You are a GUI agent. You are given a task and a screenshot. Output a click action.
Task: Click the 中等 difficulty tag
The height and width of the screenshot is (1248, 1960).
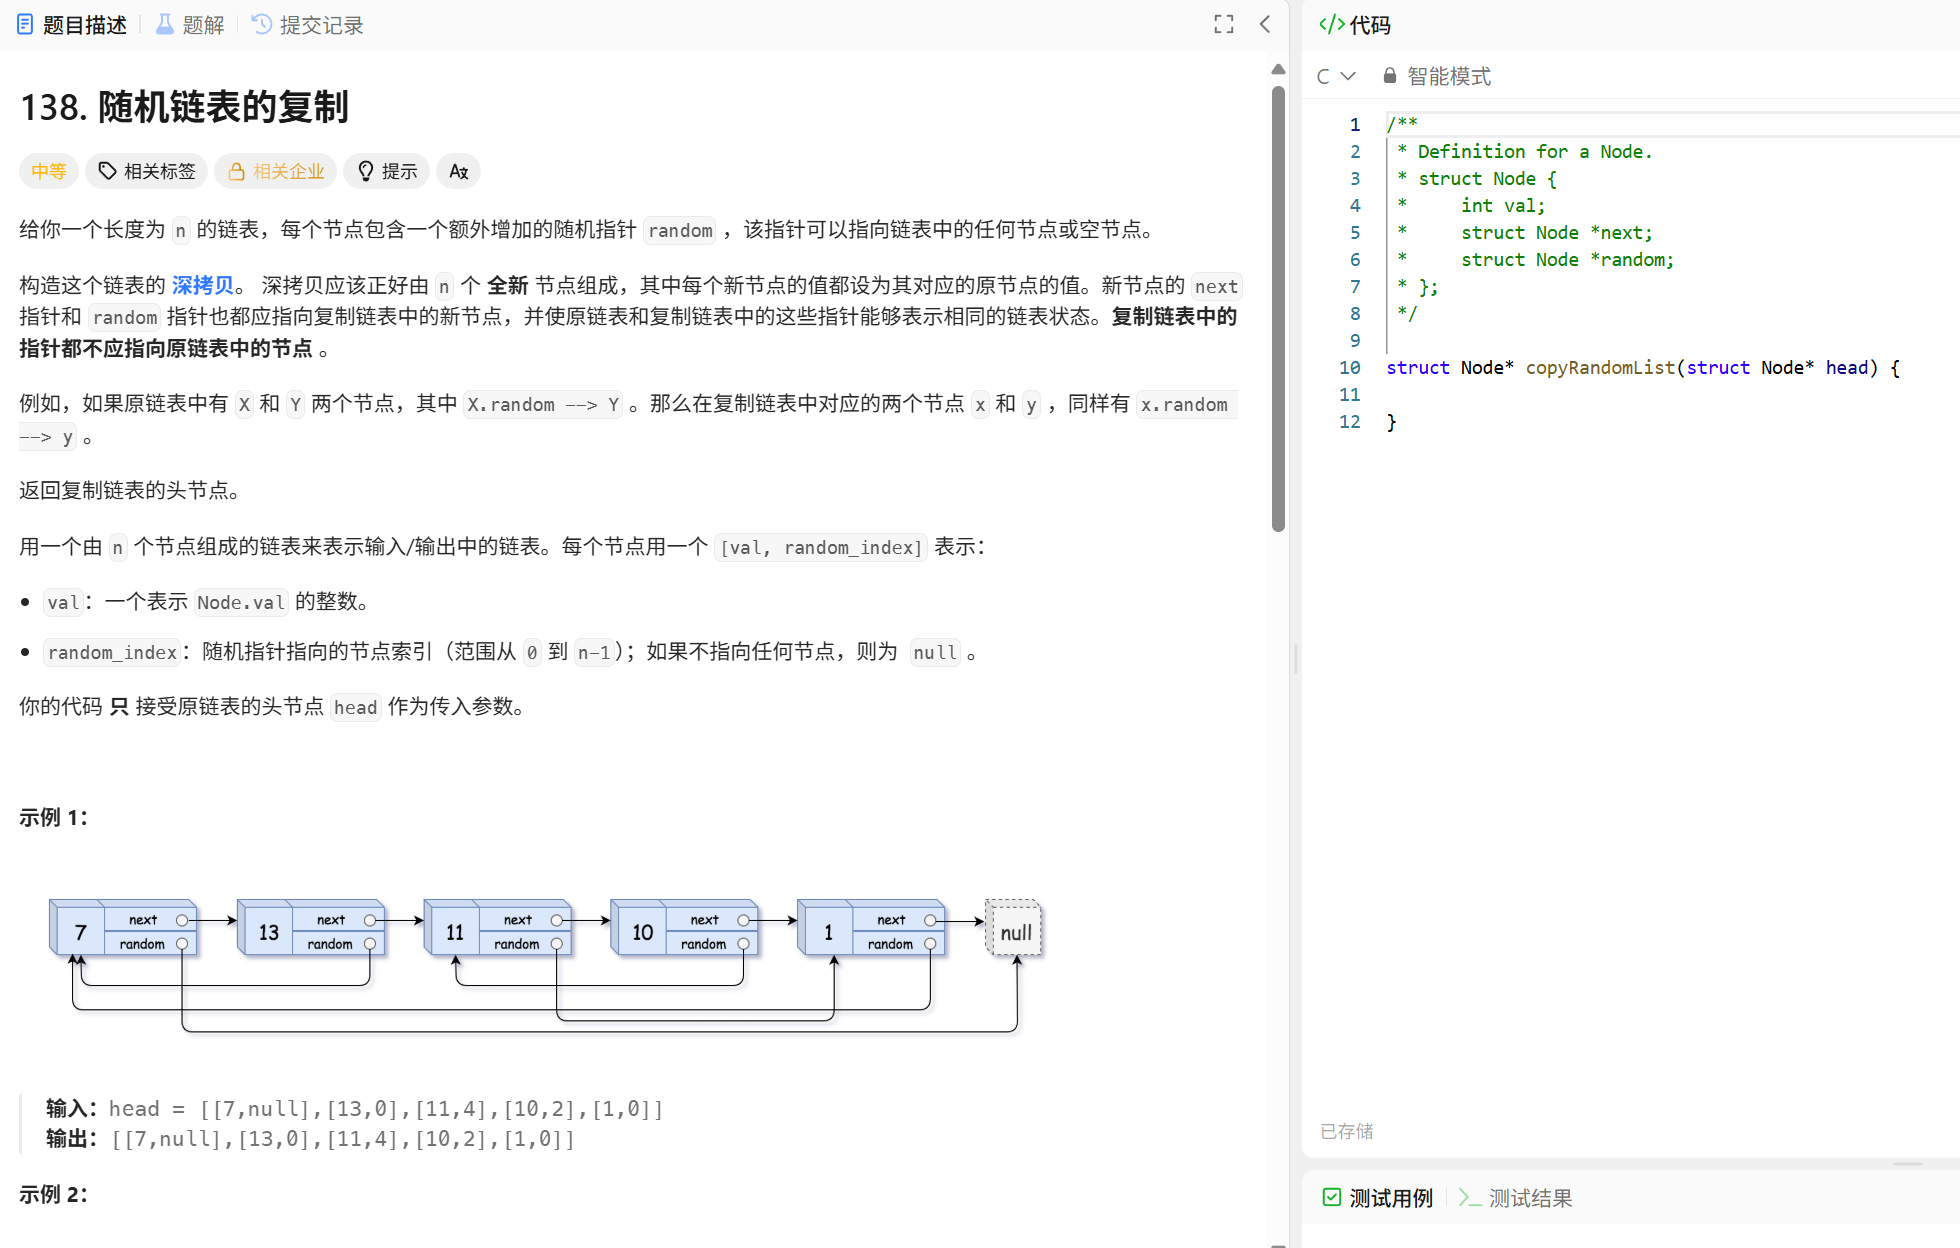pyautogui.click(x=49, y=171)
